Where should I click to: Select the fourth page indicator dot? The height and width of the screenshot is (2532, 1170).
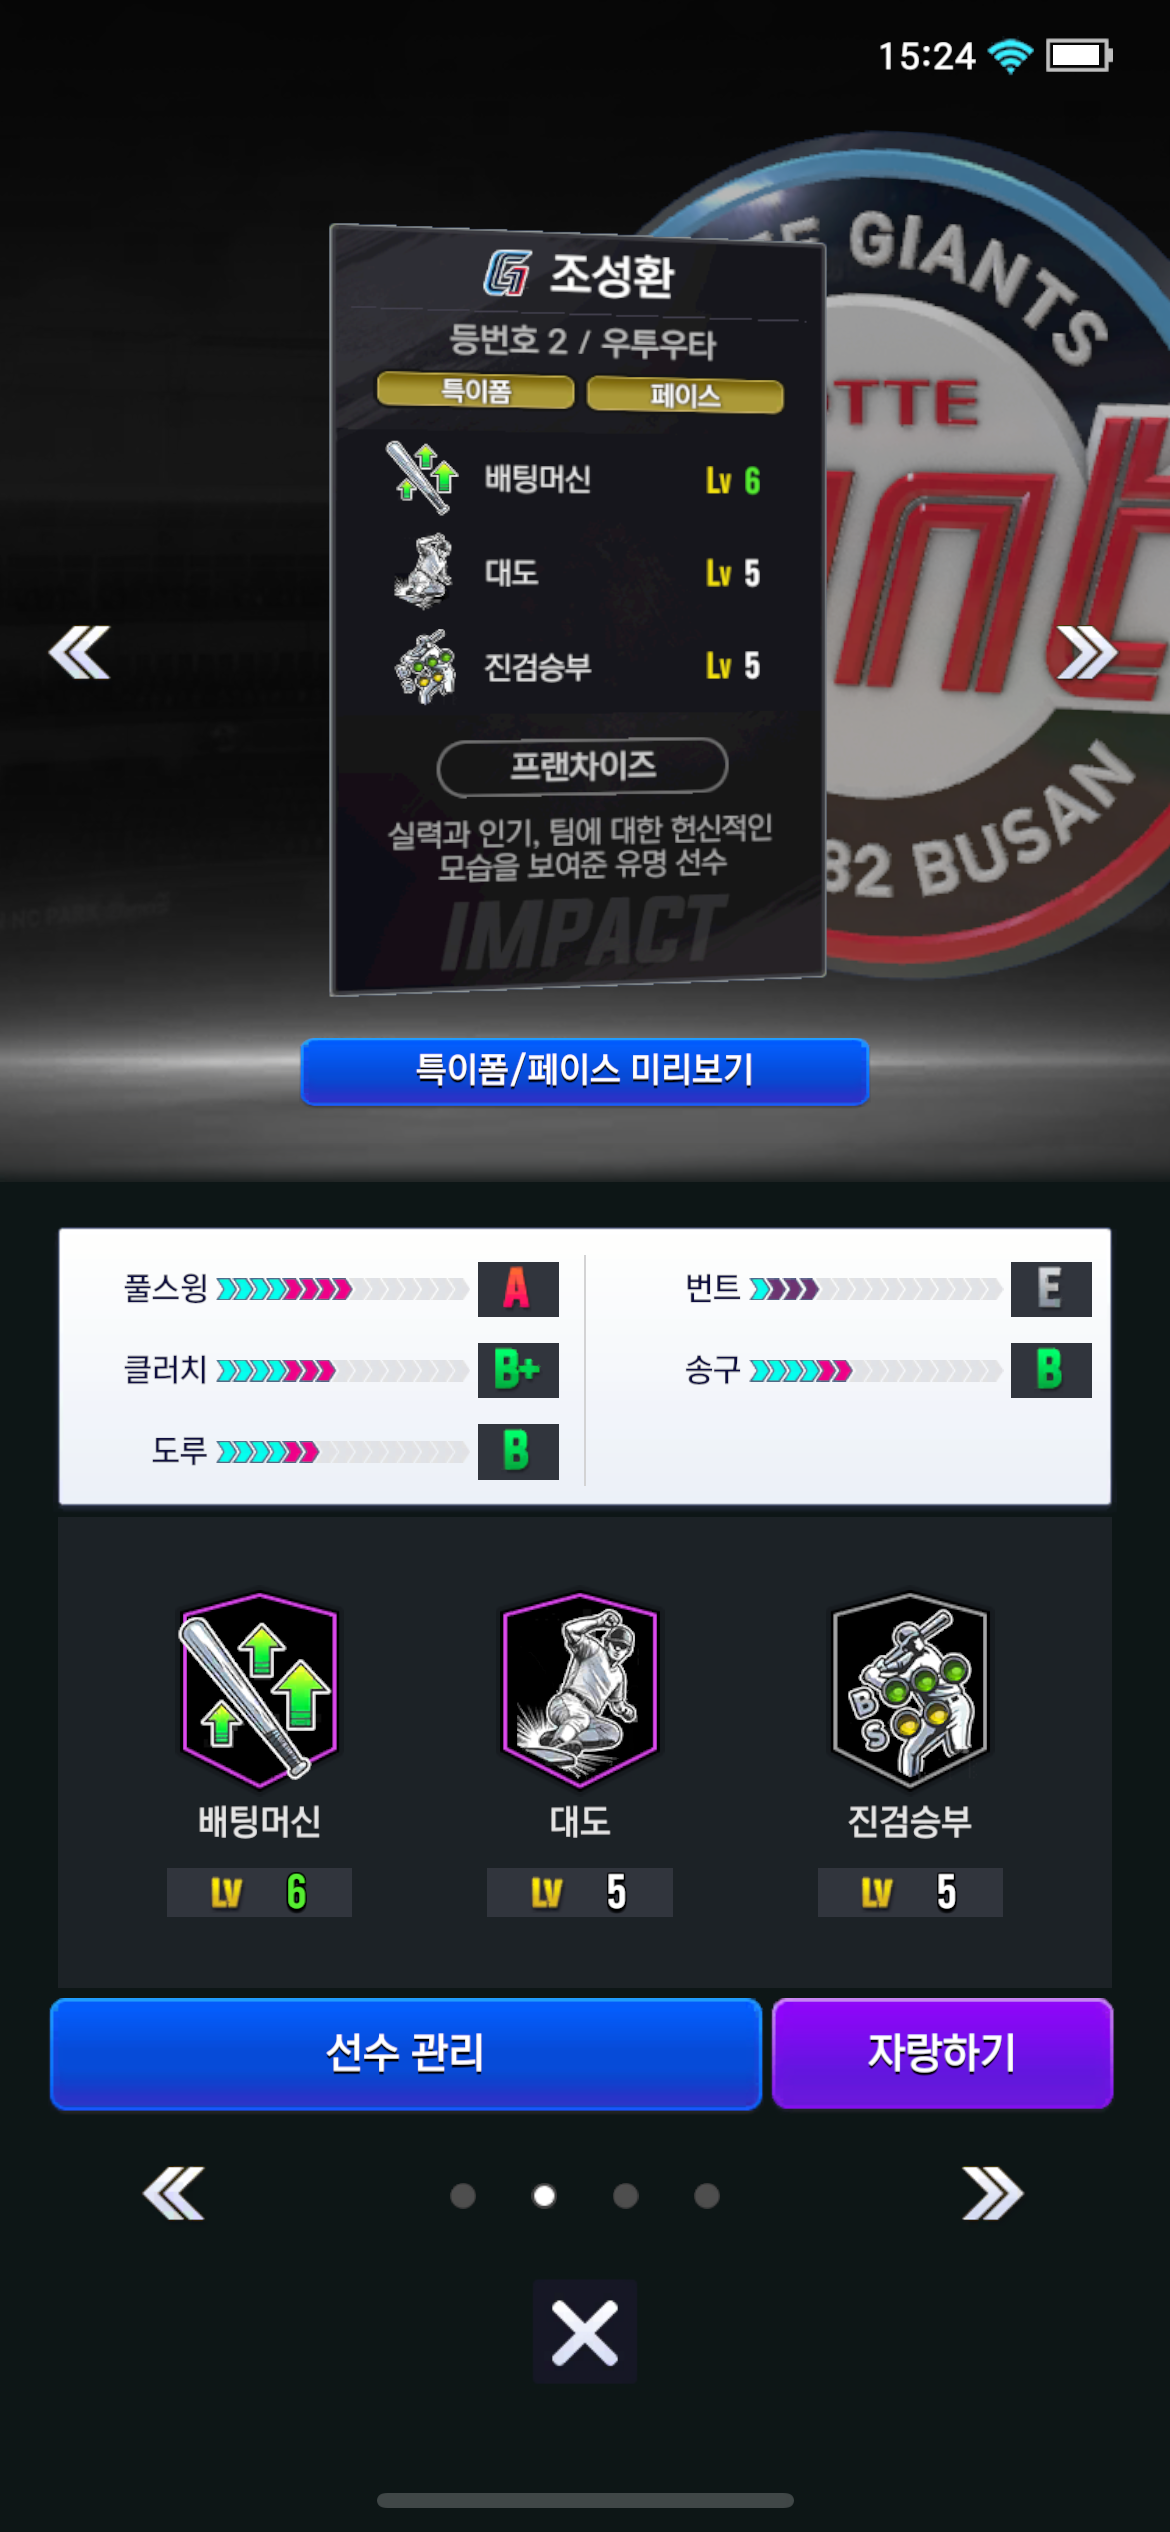(x=707, y=2195)
